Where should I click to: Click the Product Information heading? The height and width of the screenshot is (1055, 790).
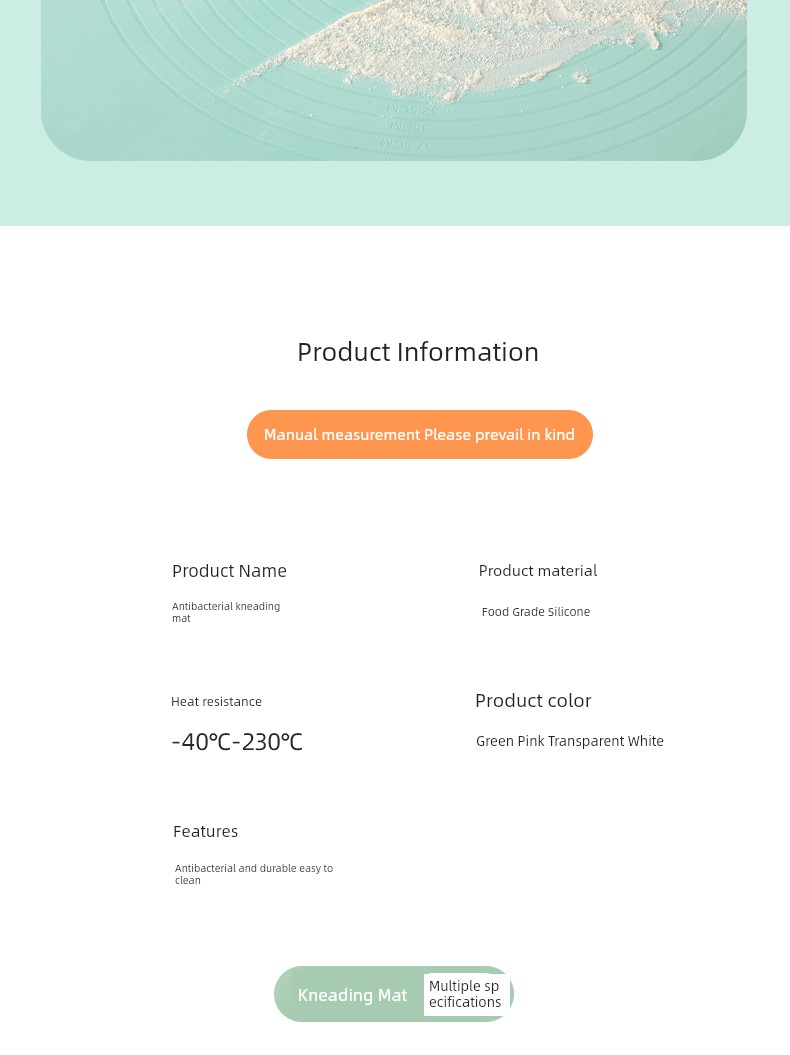[x=418, y=352]
